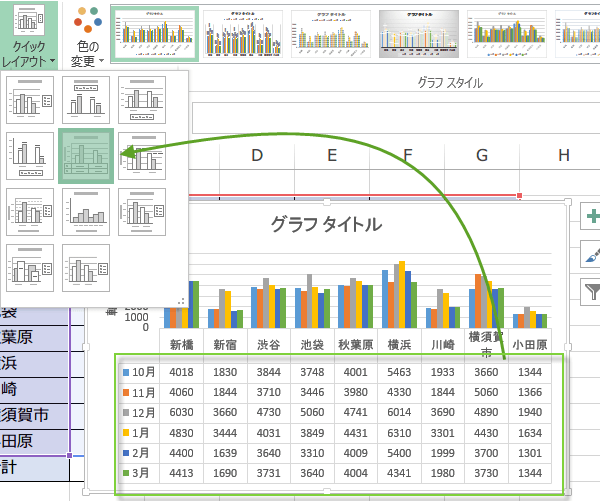The width and height of the screenshot is (600, 501).
Task: Click the 秋葉原 category label in chart
Action: pyautogui.click(x=355, y=345)
